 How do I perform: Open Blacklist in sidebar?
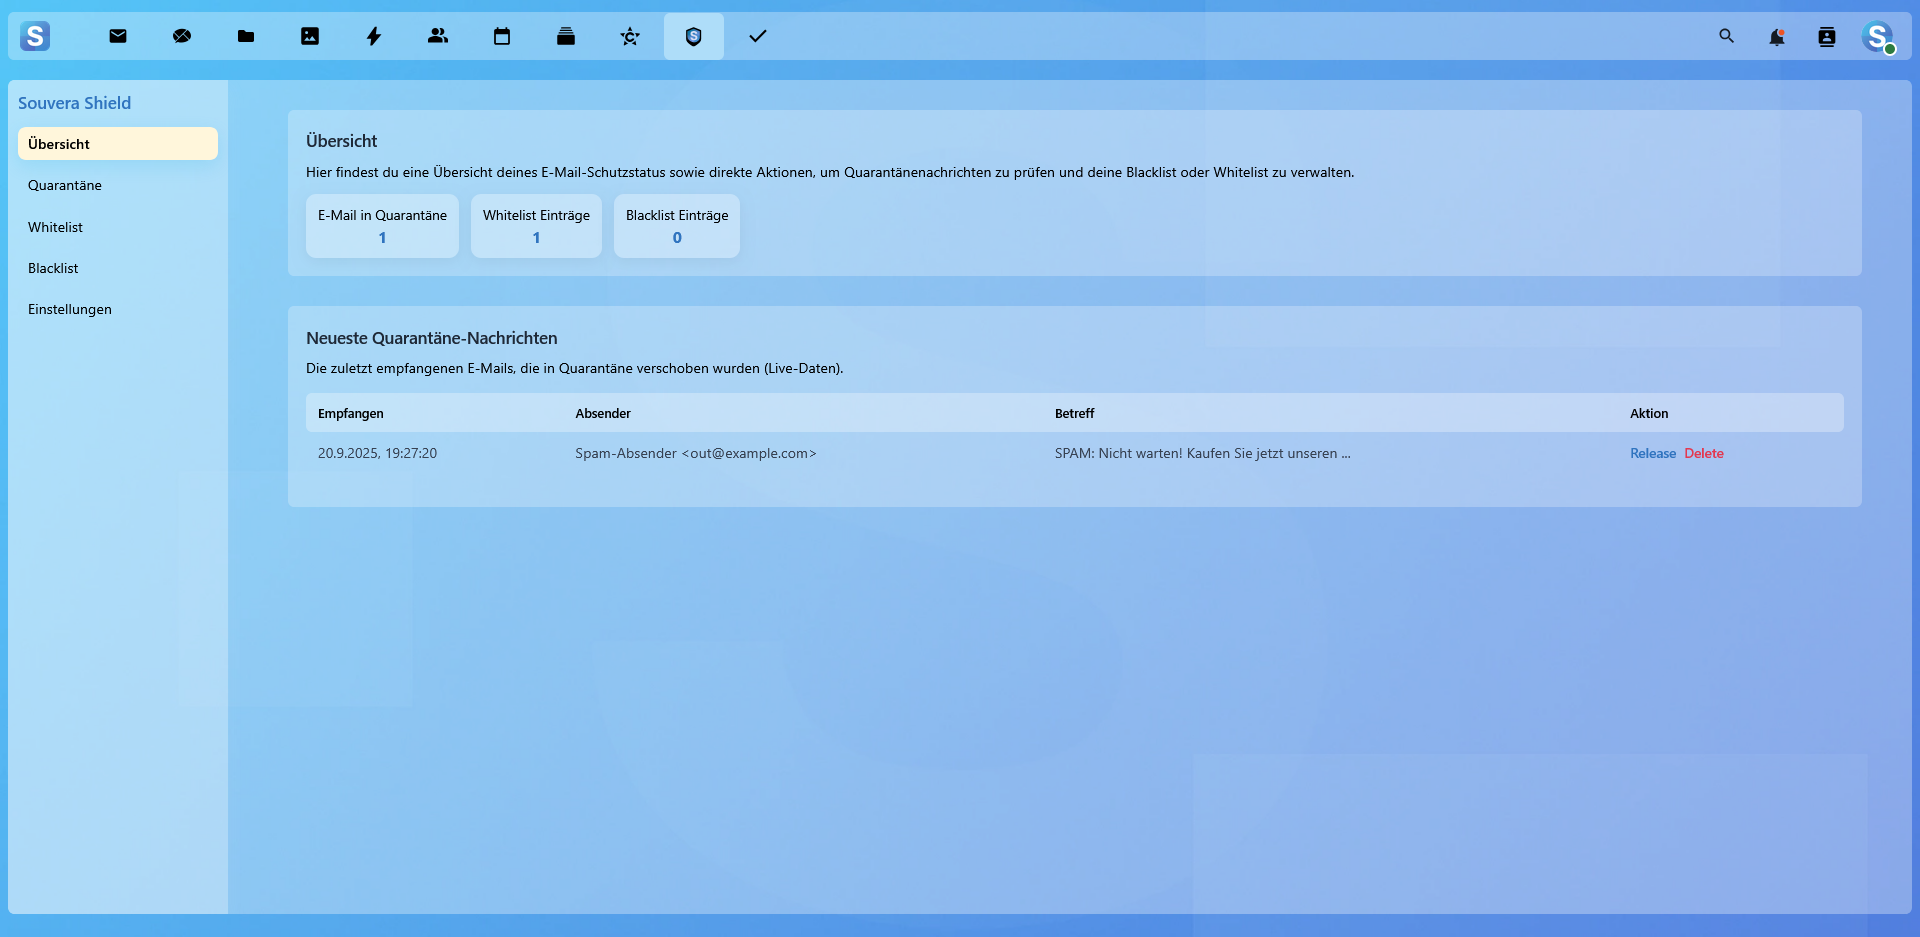pos(53,268)
